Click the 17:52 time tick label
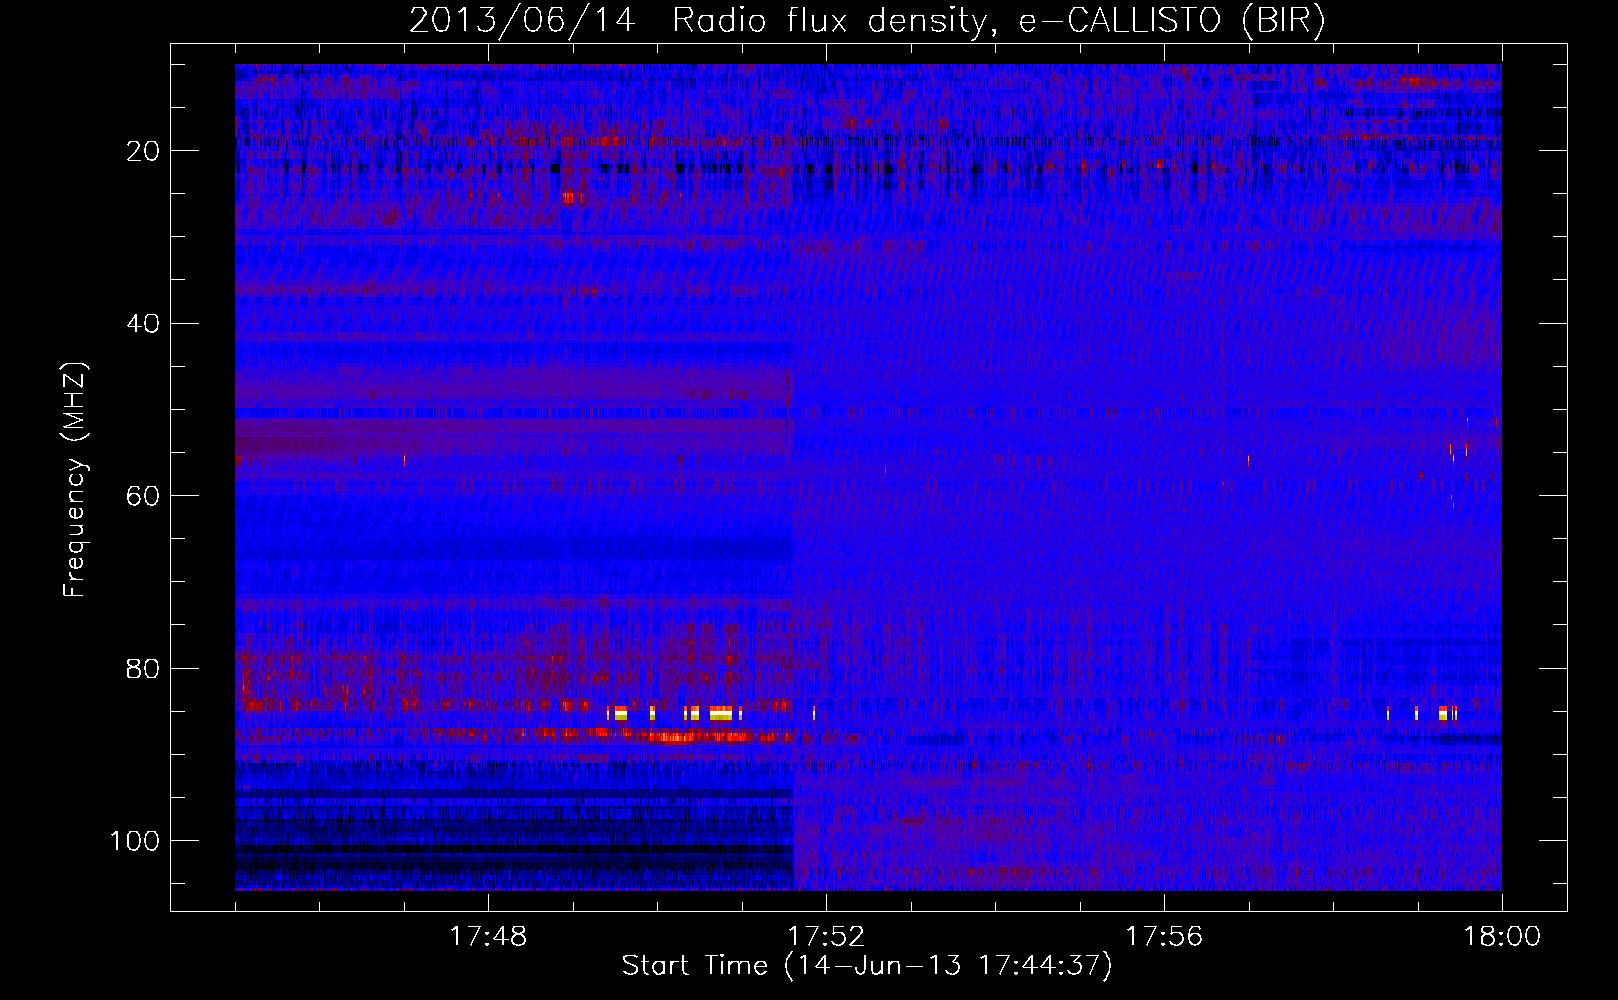 click(826, 937)
